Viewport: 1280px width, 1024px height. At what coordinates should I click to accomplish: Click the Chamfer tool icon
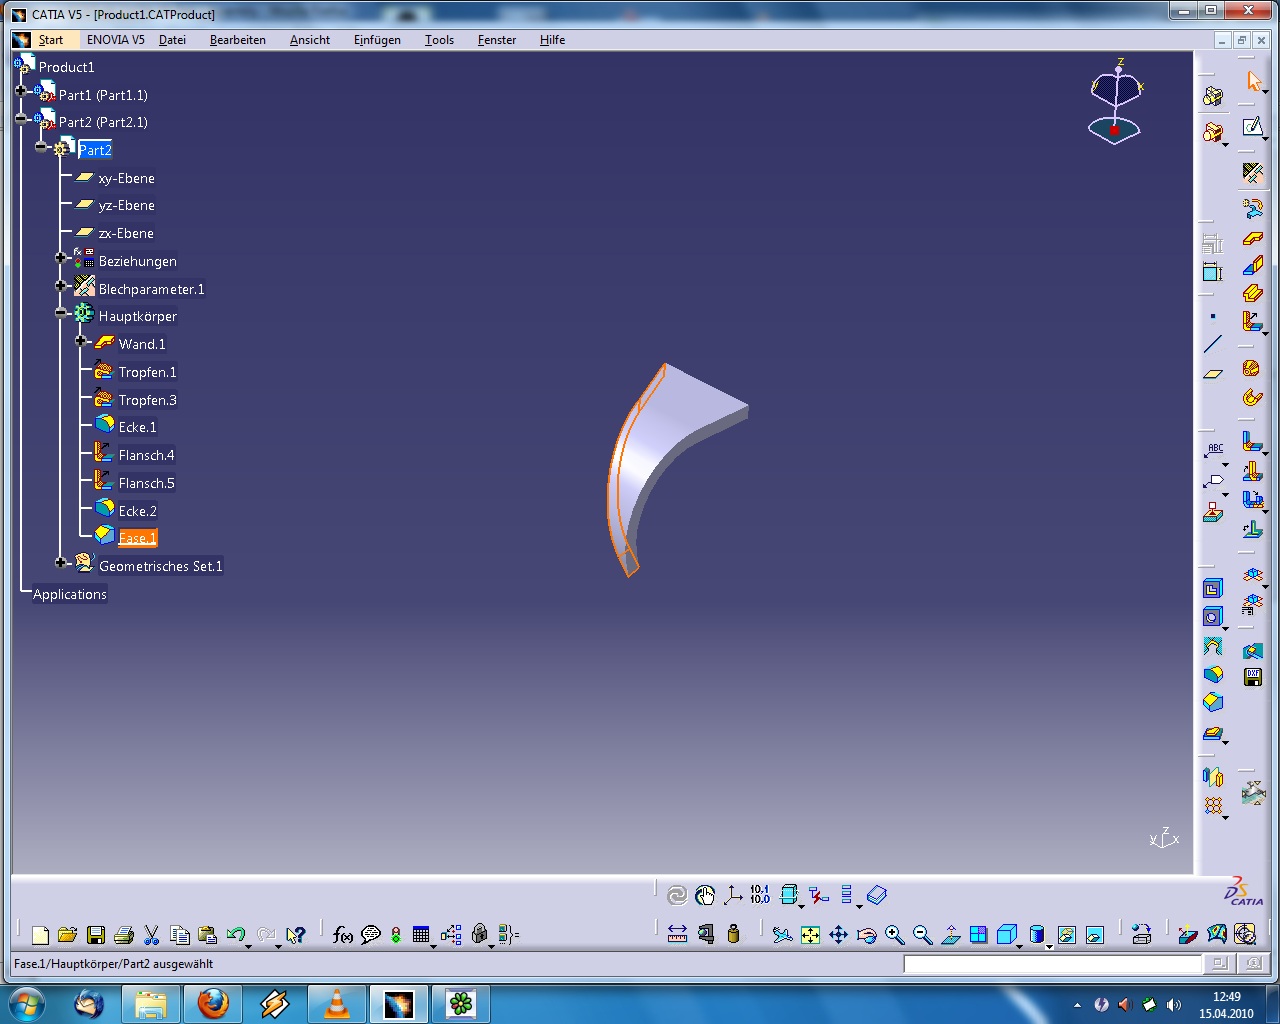pyautogui.click(x=1213, y=702)
